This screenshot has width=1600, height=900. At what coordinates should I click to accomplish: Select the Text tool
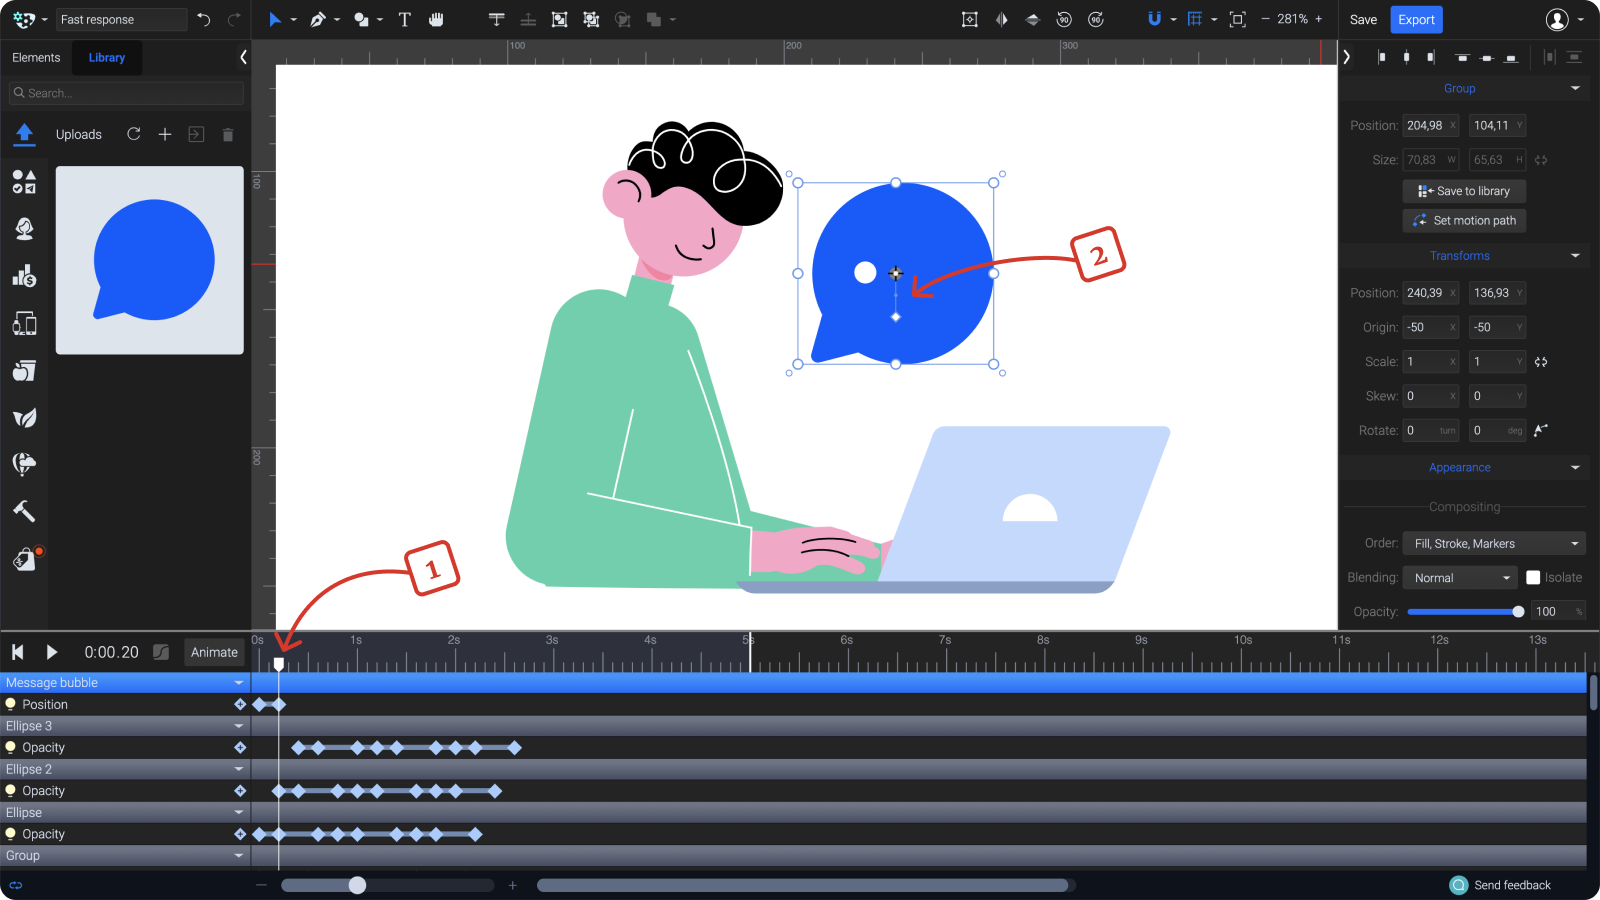(x=404, y=19)
